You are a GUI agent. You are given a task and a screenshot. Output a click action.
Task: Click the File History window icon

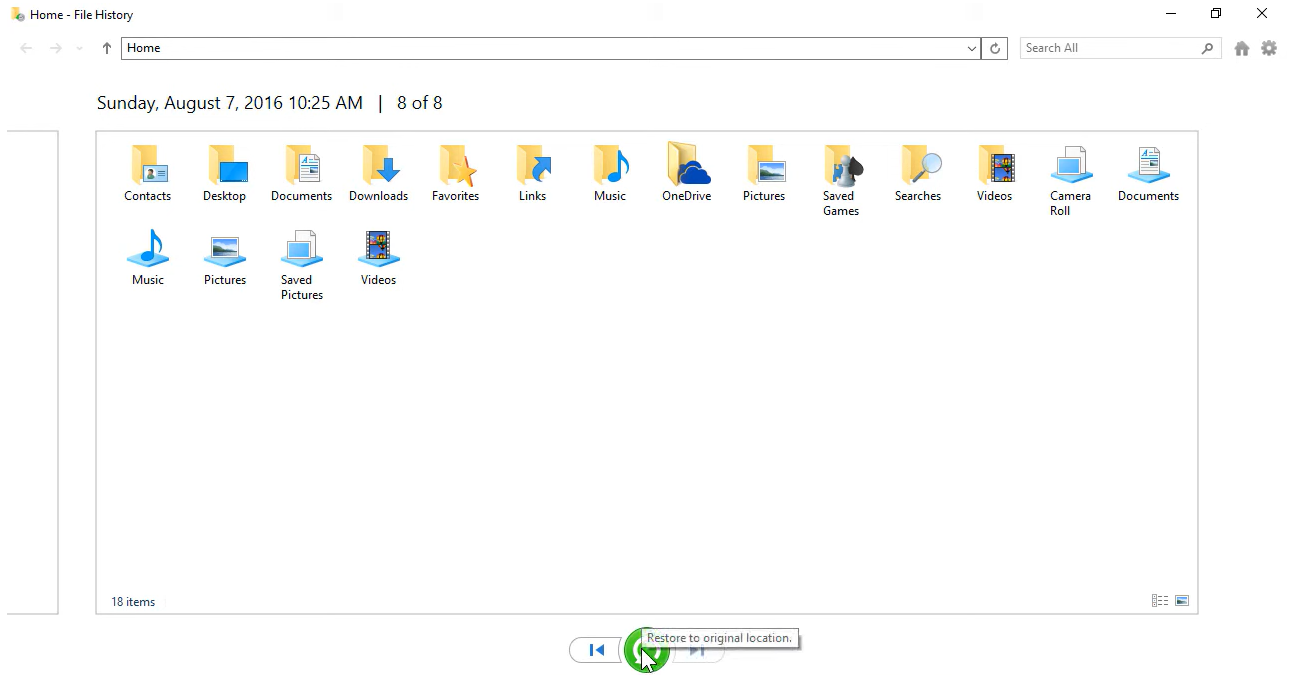17,14
